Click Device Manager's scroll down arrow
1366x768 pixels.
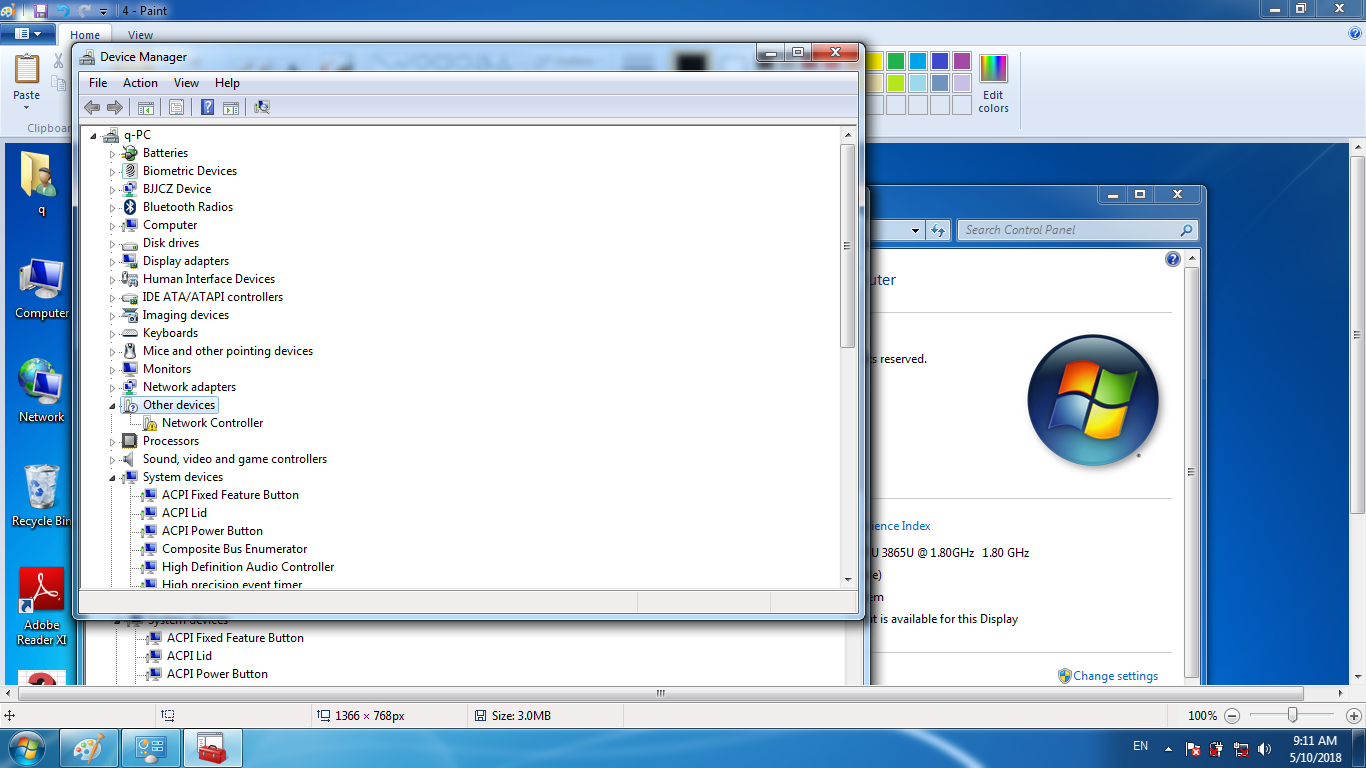click(848, 579)
